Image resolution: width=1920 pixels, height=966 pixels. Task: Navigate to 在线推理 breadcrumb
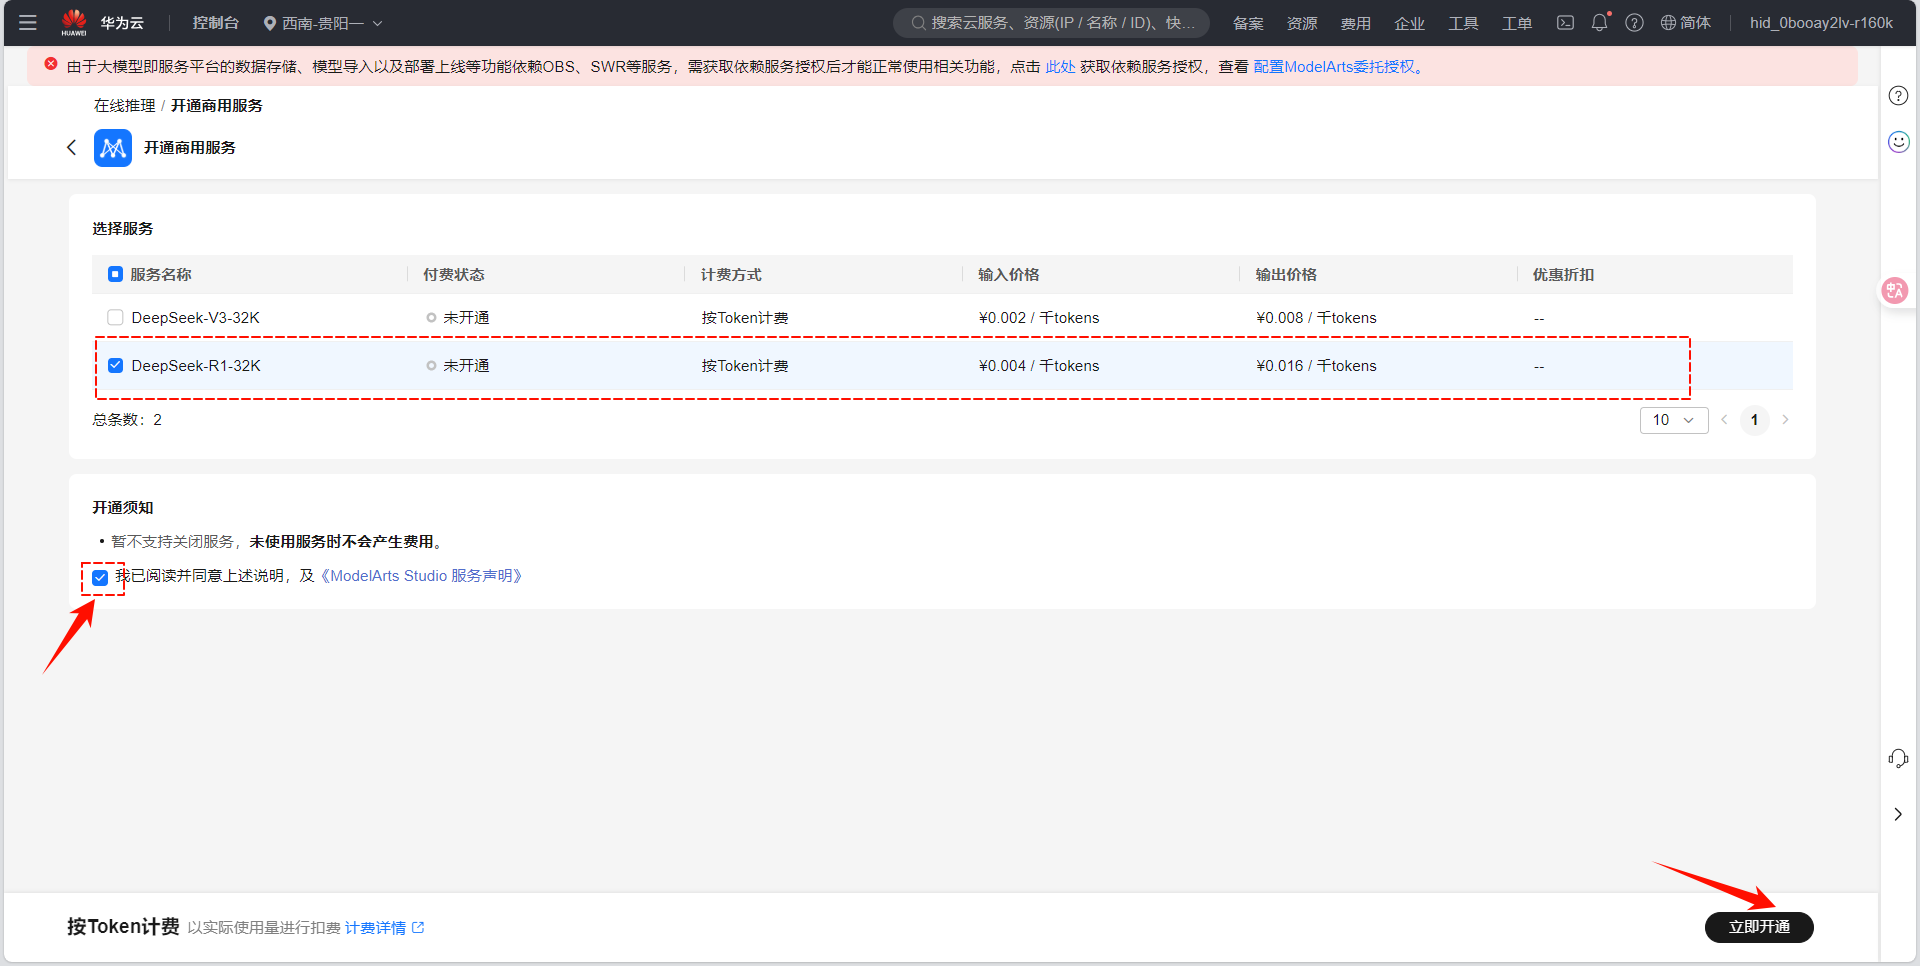pyautogui.click(x=125, y=105)
